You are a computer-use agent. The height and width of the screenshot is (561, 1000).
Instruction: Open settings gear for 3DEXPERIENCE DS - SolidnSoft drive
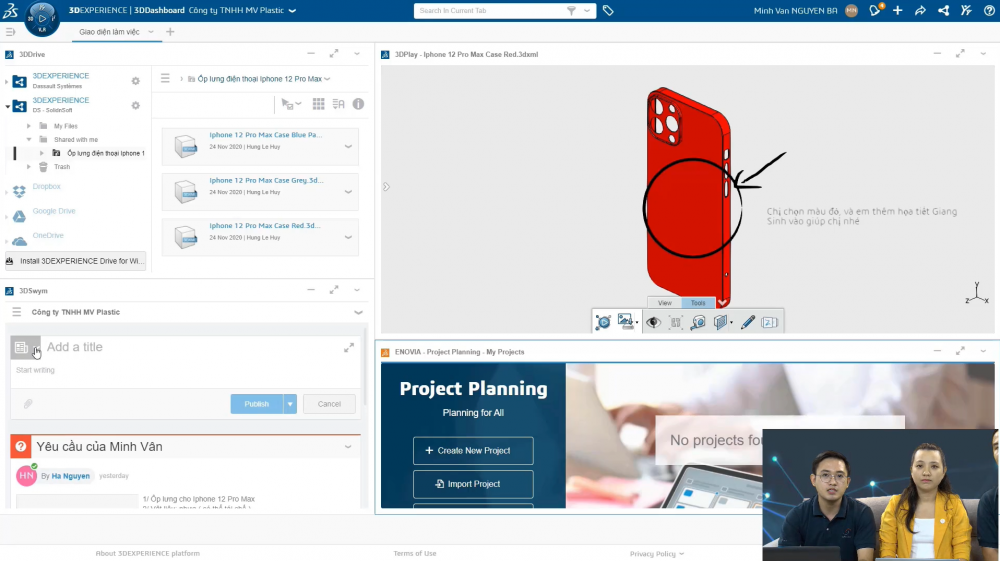[135, 105]
